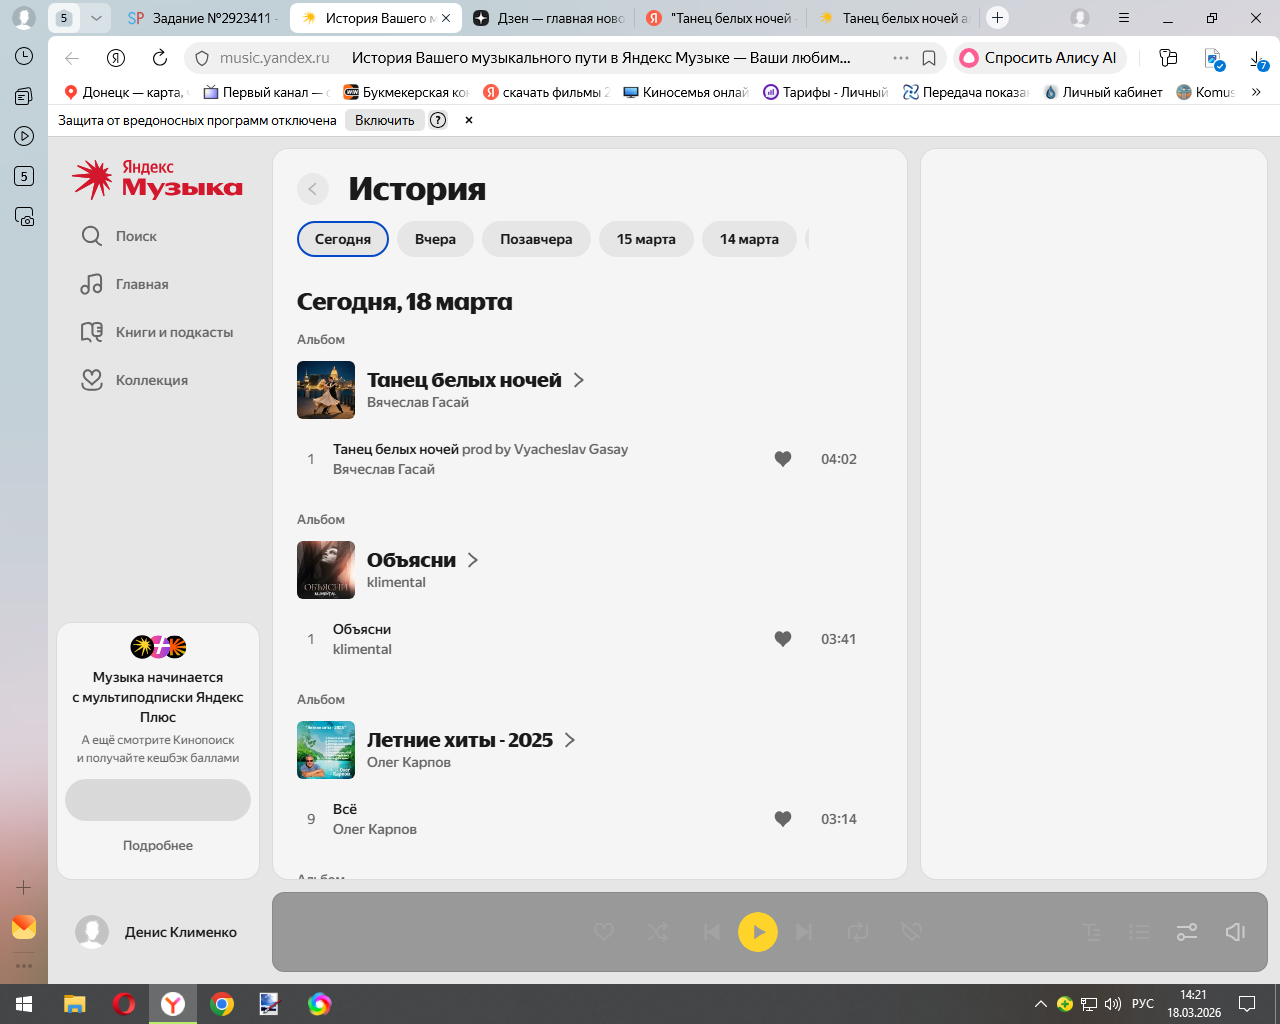Viewport: 1280px width, 1024px height.
Task: Go to Главная in the music sidebar
Action: tap(125, 284)
